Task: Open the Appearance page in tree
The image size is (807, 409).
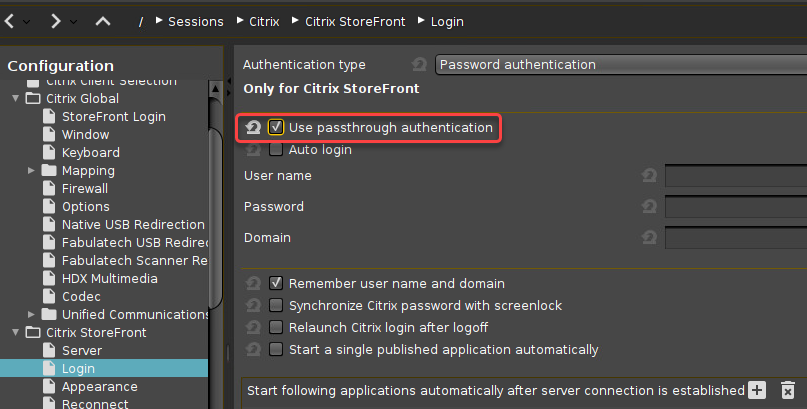Action: coord(99,387)
